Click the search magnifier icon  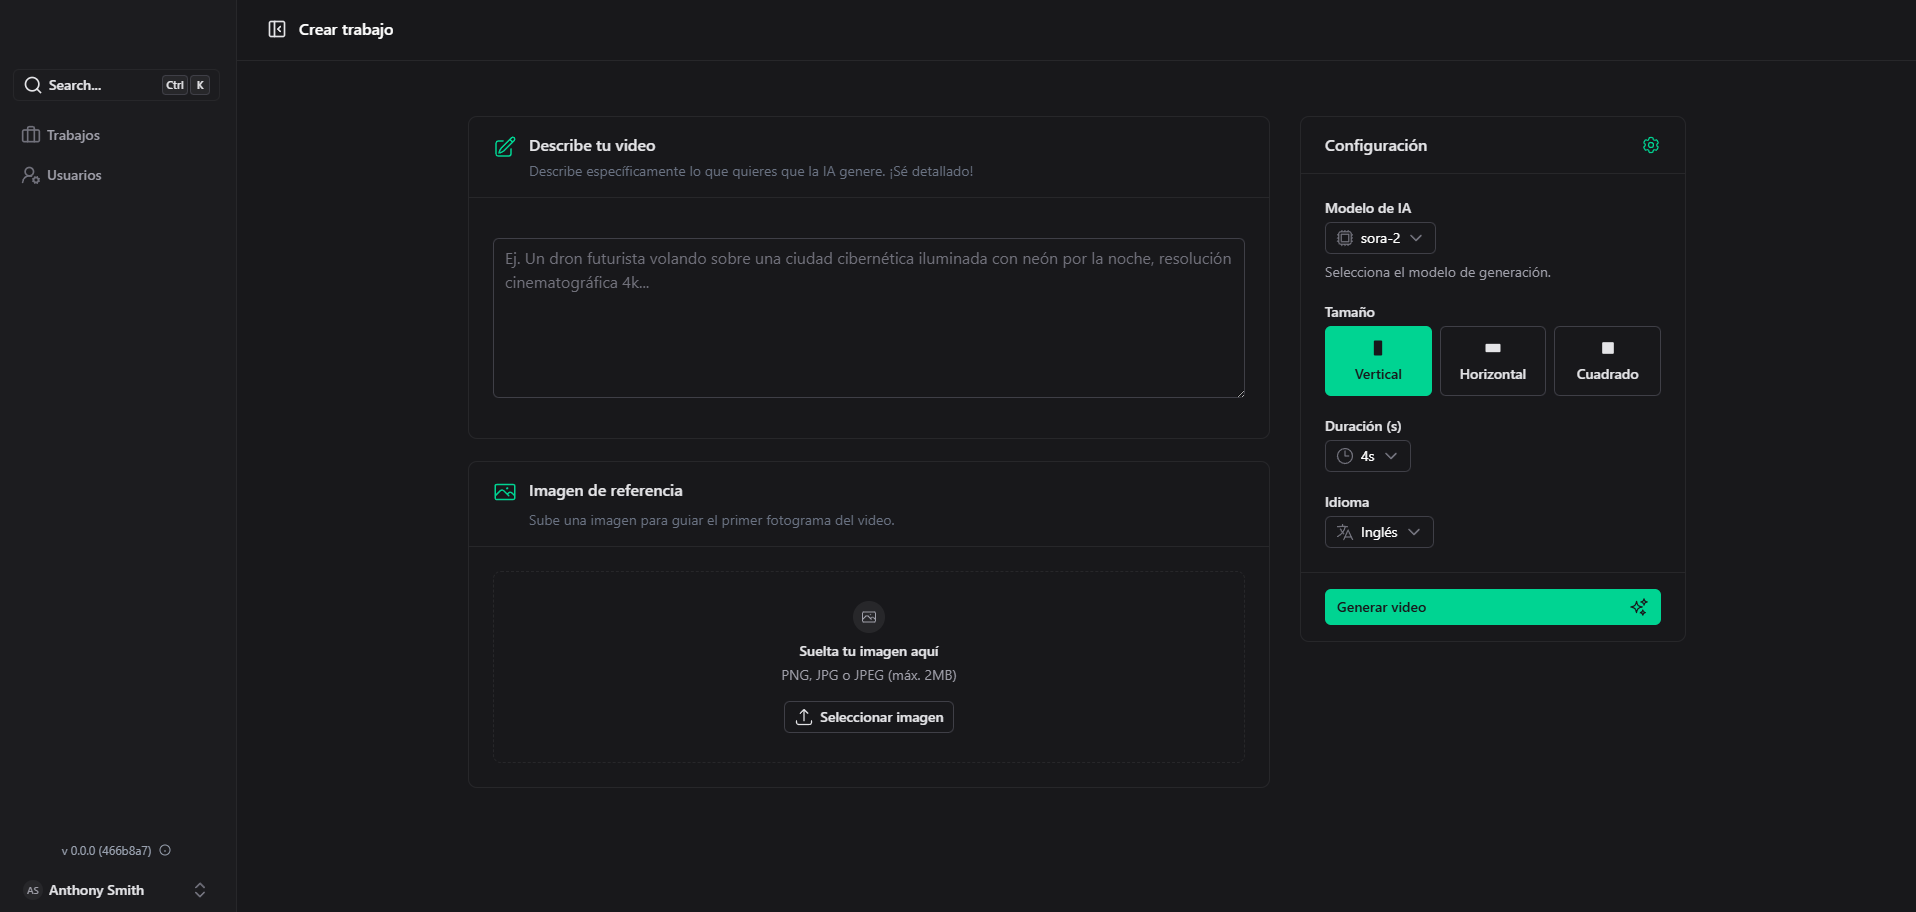33,85
